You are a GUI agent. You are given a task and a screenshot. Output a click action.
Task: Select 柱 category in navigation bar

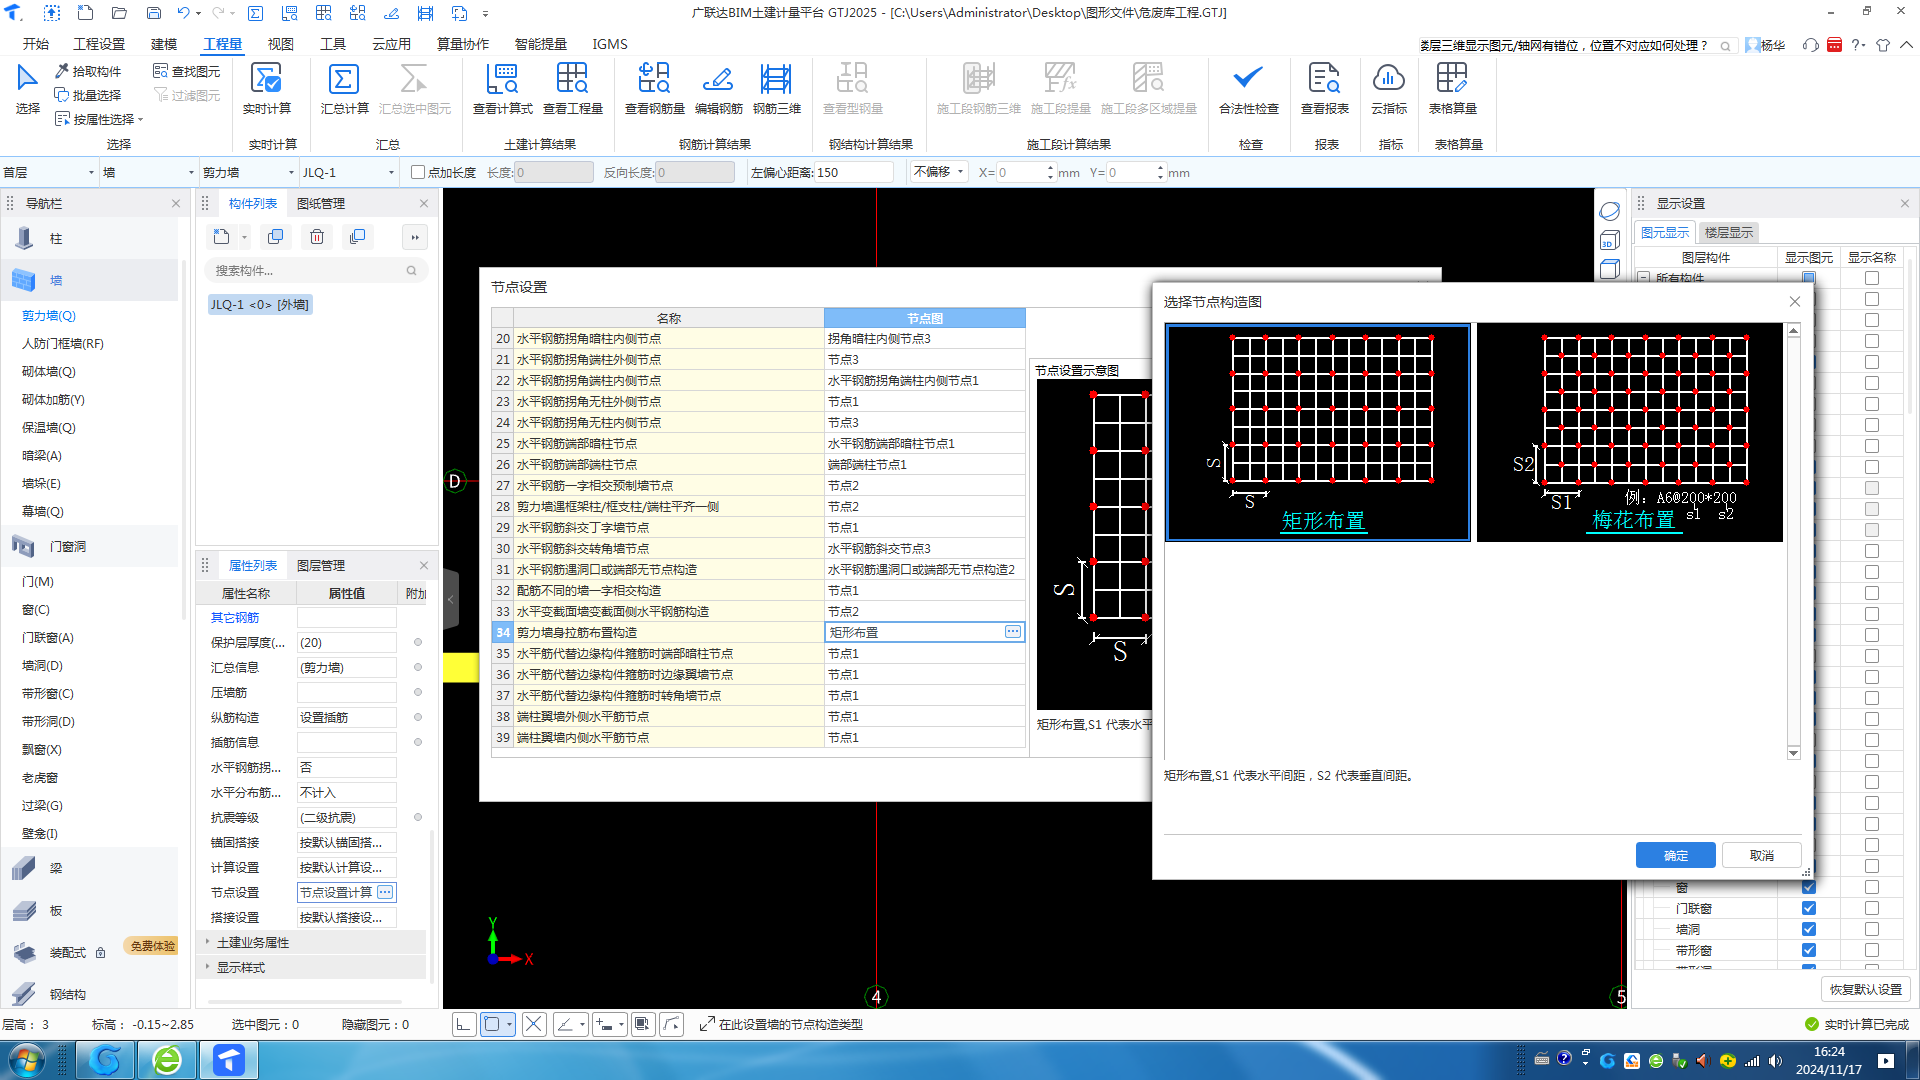point(90,239)
